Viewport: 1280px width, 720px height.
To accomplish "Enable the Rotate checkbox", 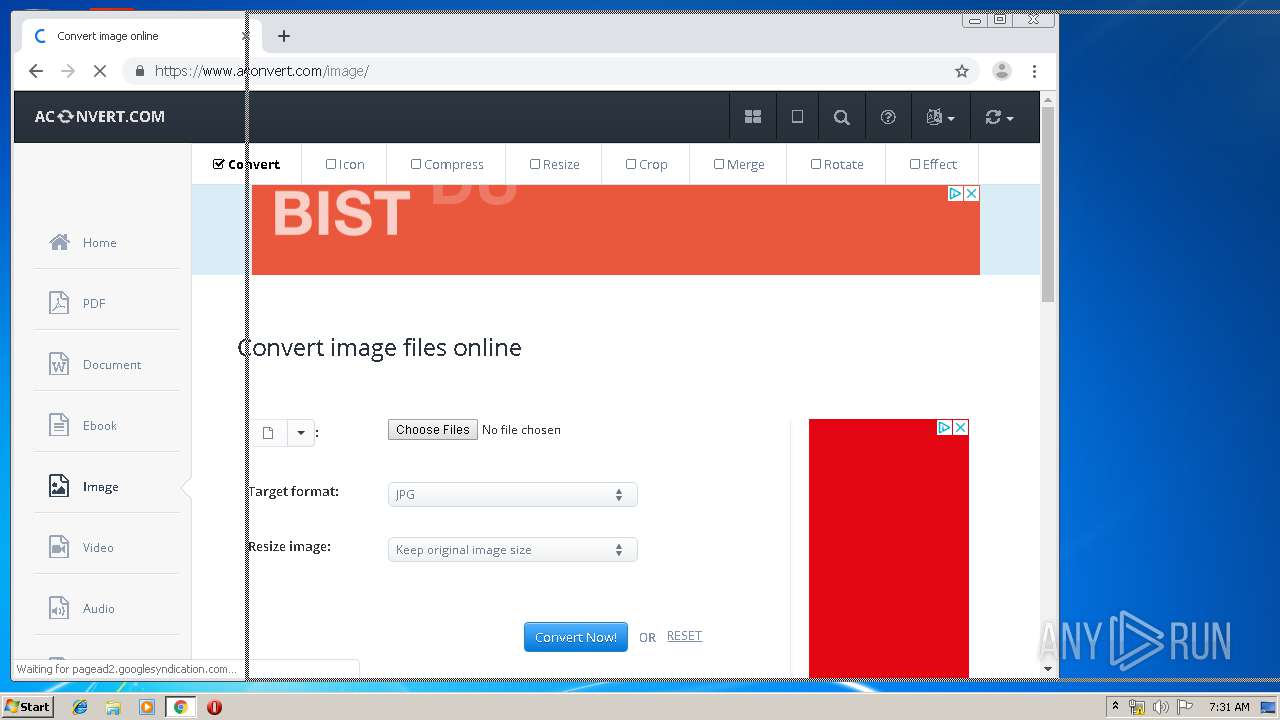I will click(816, 164).
